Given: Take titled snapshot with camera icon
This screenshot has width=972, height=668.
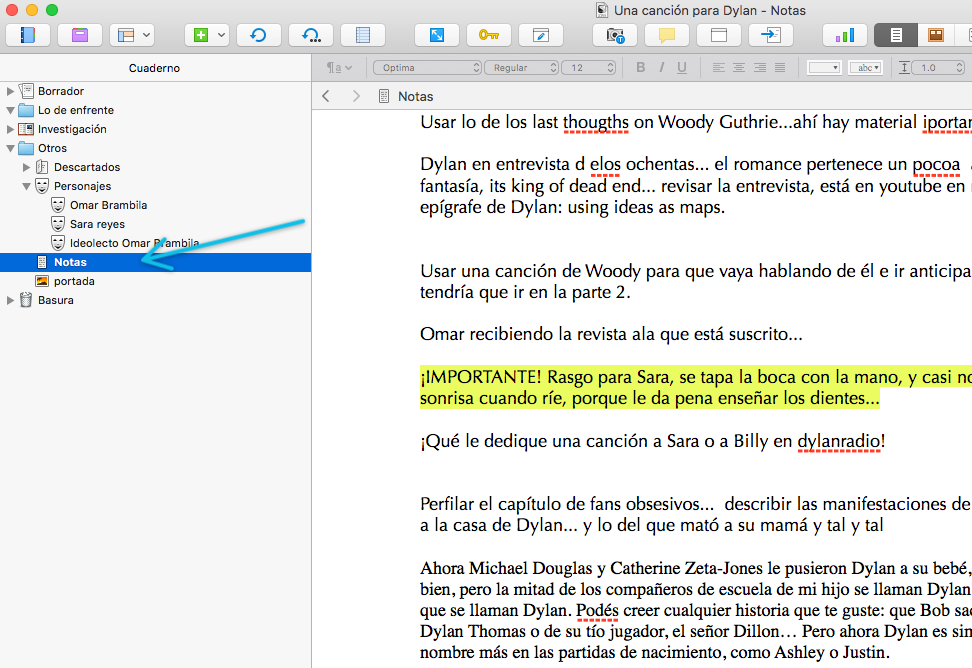Looking at the screenshot, I should [615, 35].
